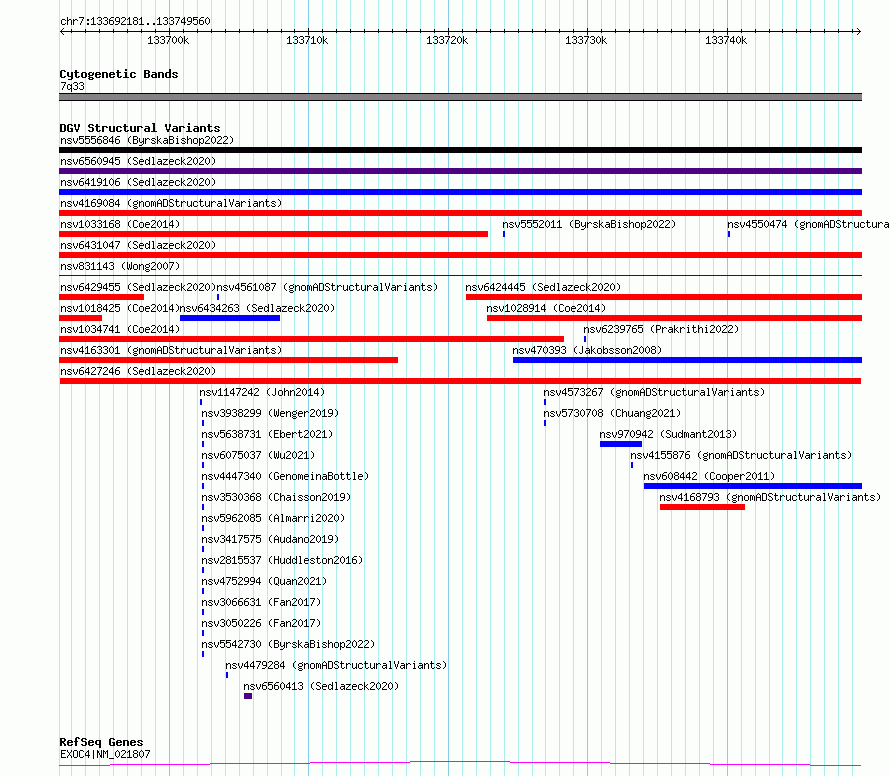Open nsv3938299 (Wenger2019) label
This screenshot has height=776, width=890.
point(270,413)
